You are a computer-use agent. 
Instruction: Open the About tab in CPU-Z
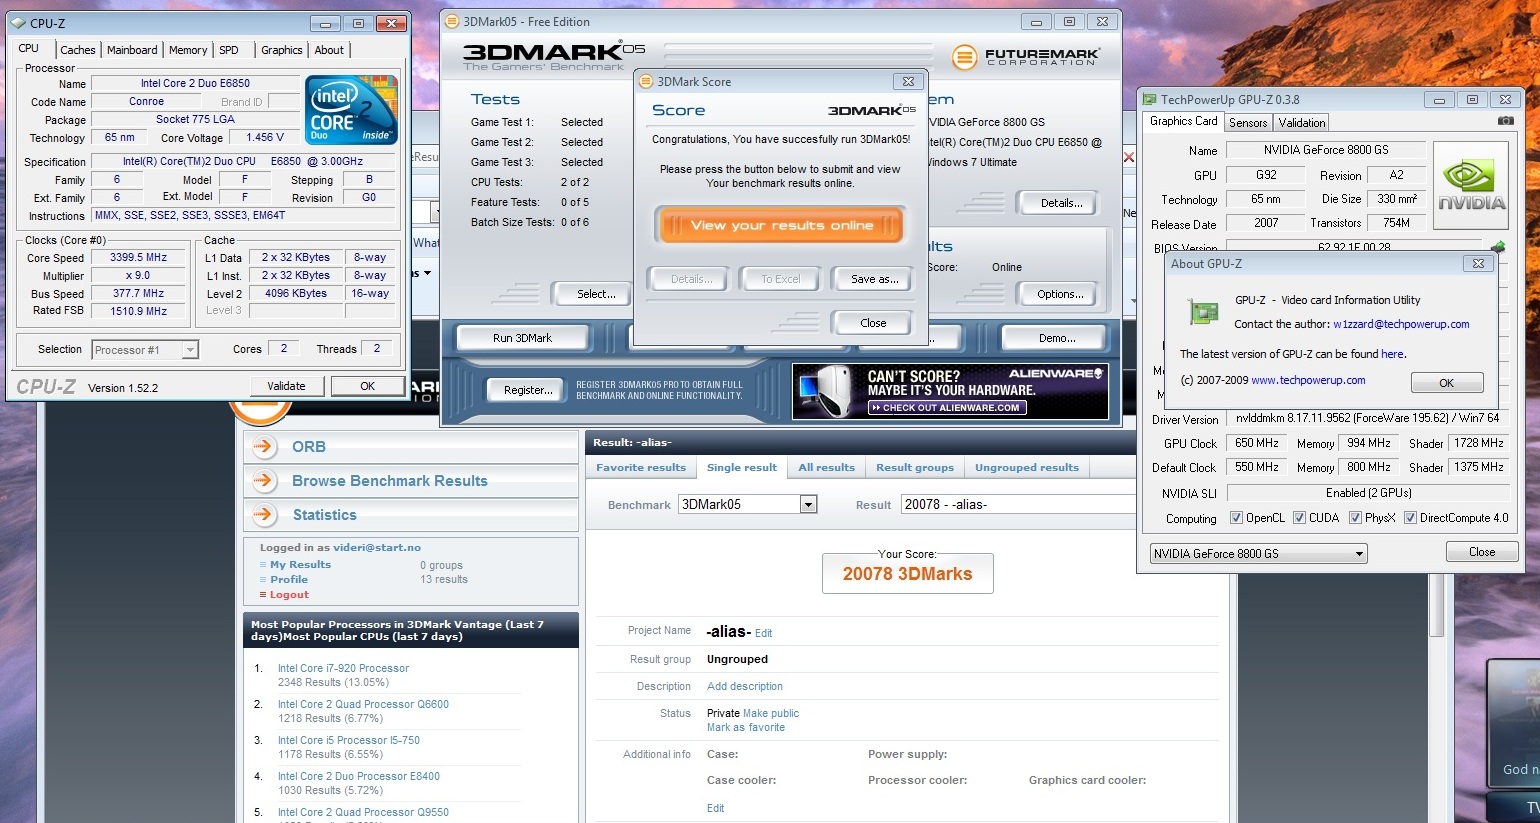[x=329, y=50]
